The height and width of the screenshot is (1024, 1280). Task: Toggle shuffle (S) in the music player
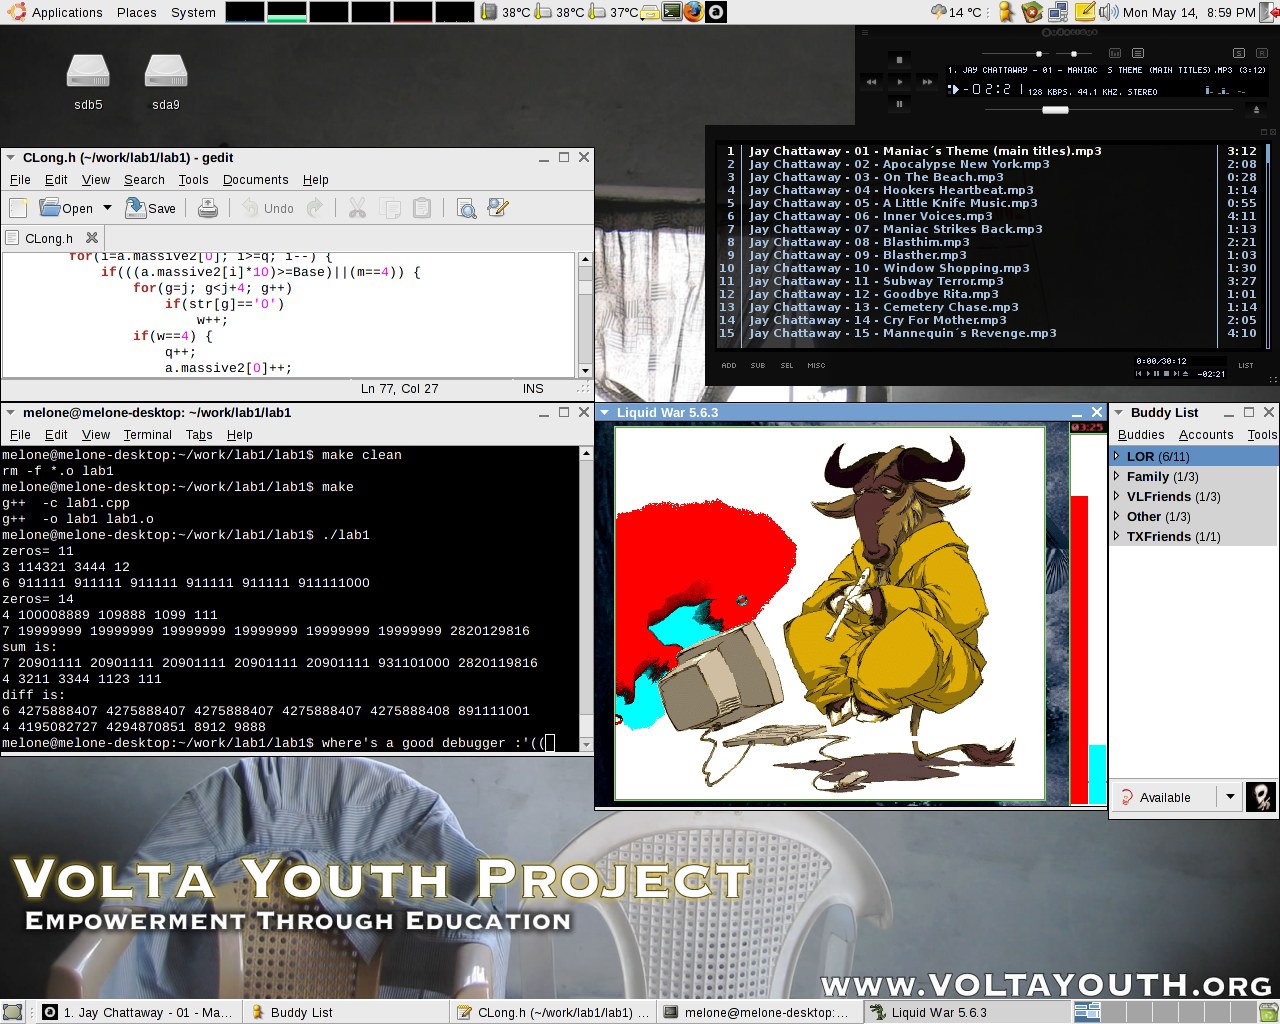[x=1238, y=53]
